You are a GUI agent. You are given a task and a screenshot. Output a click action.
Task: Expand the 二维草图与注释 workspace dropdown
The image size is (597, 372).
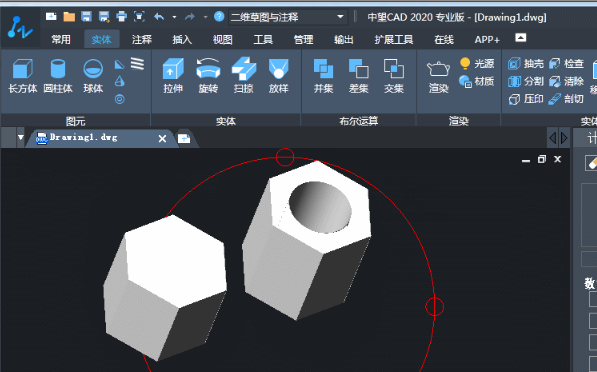tap(340, 17)
